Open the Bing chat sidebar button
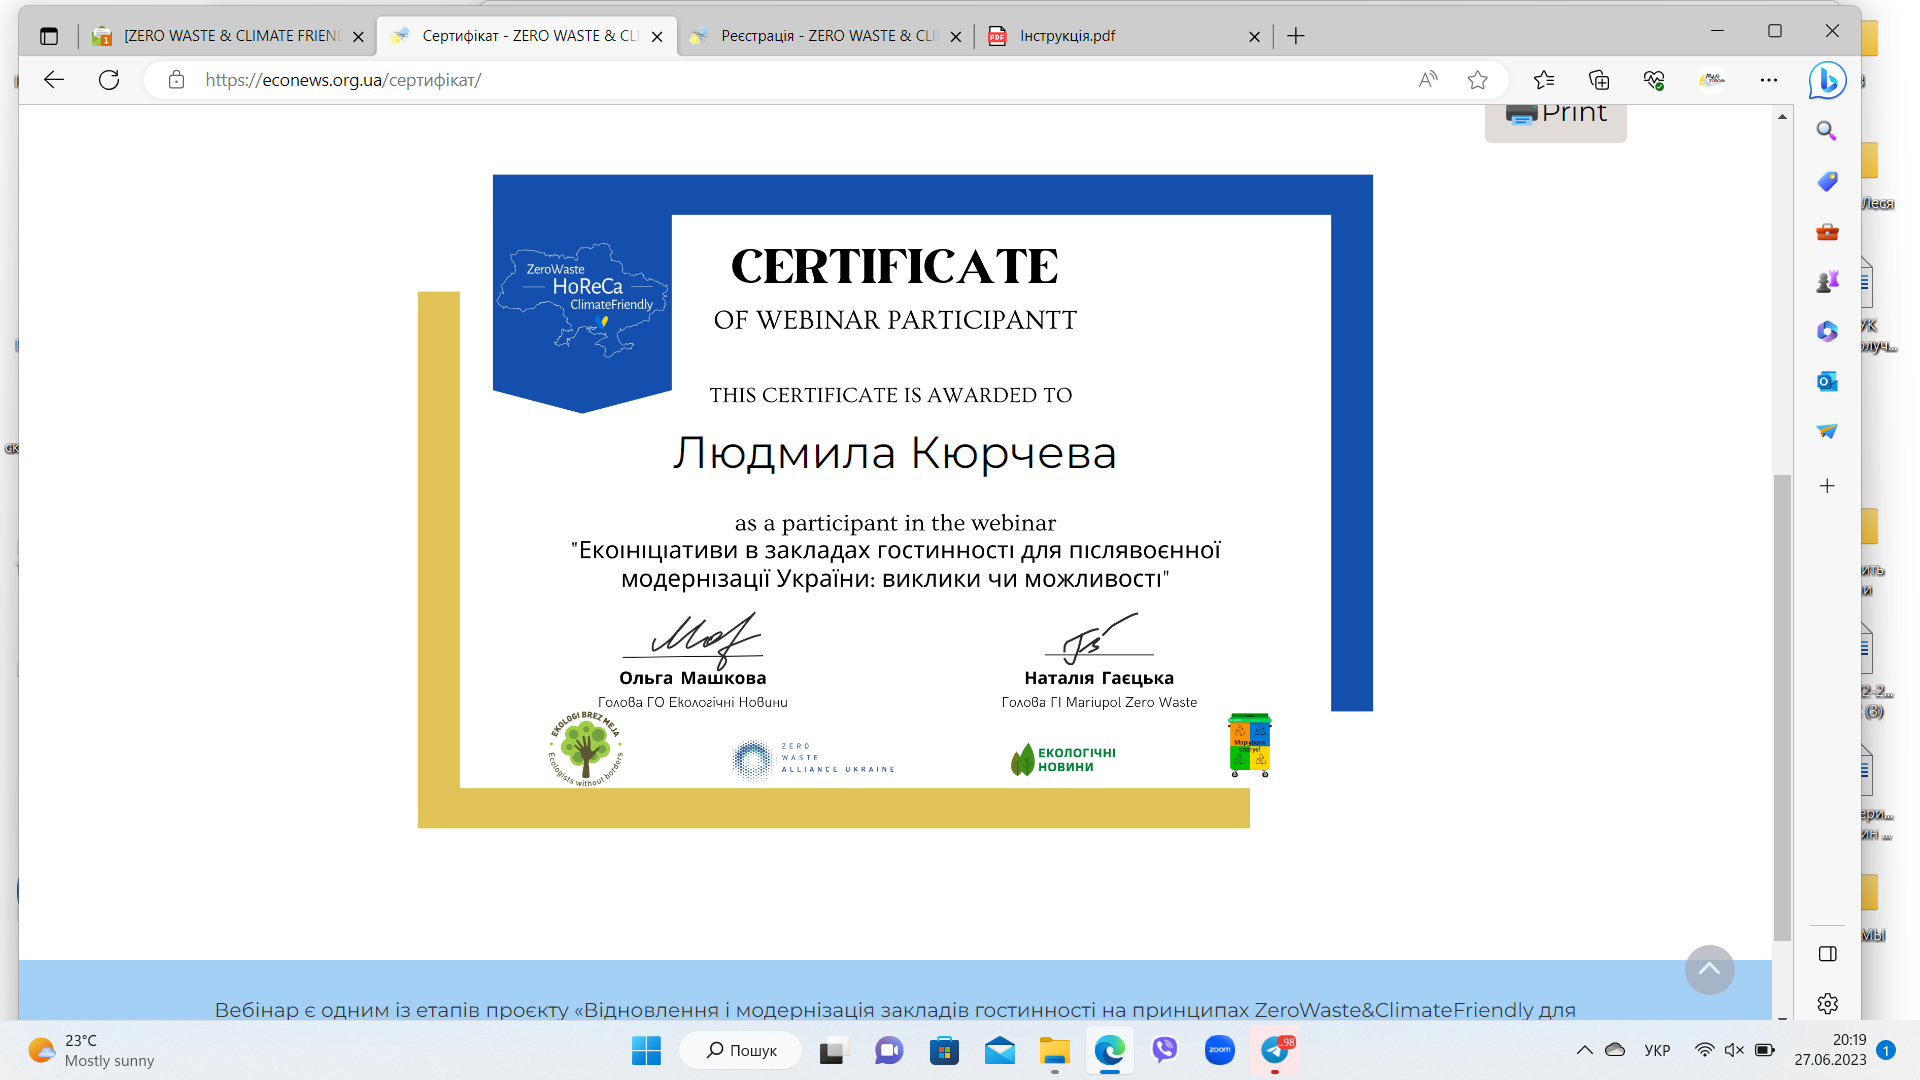Viewport: 1920px width, 1080px height. tap(1827, 80)
